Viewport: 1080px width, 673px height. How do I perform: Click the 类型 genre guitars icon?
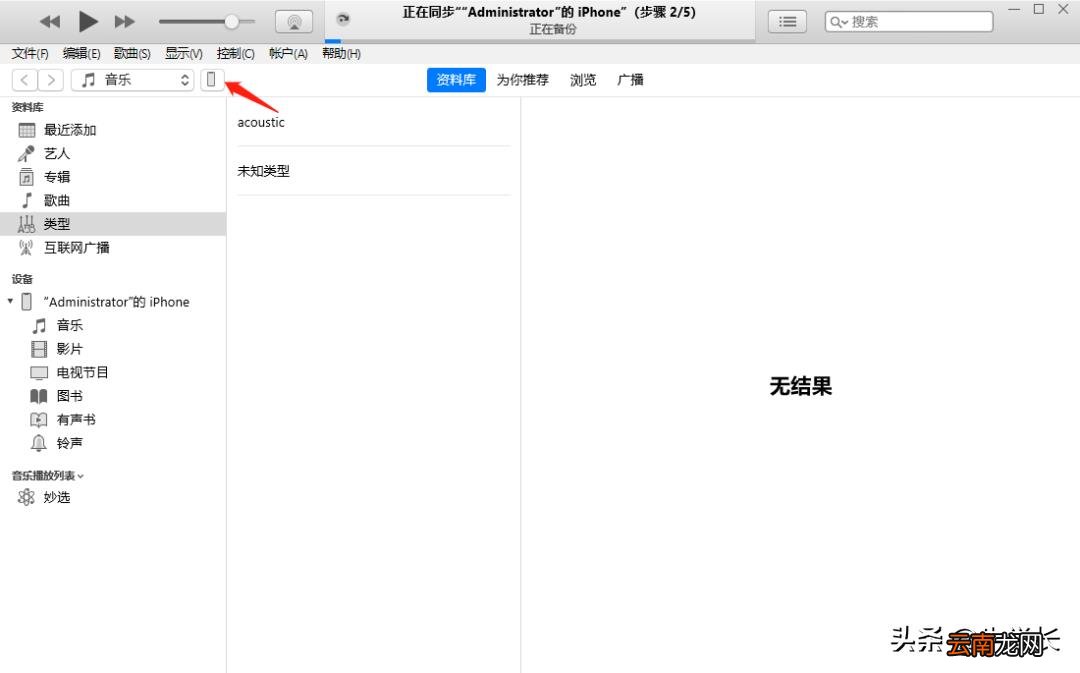click(x=26, y=224)
